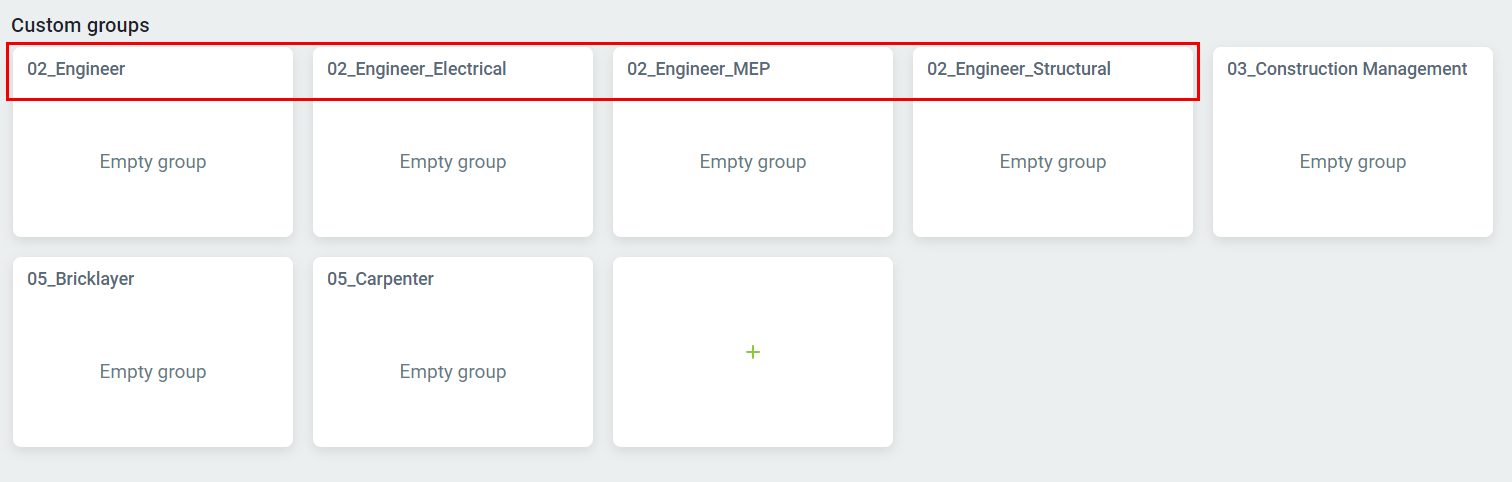The image size is (1512, 482).
Task: Click "Empty group" text in 05_Bricklayer card
Action: tap(153, 372)
